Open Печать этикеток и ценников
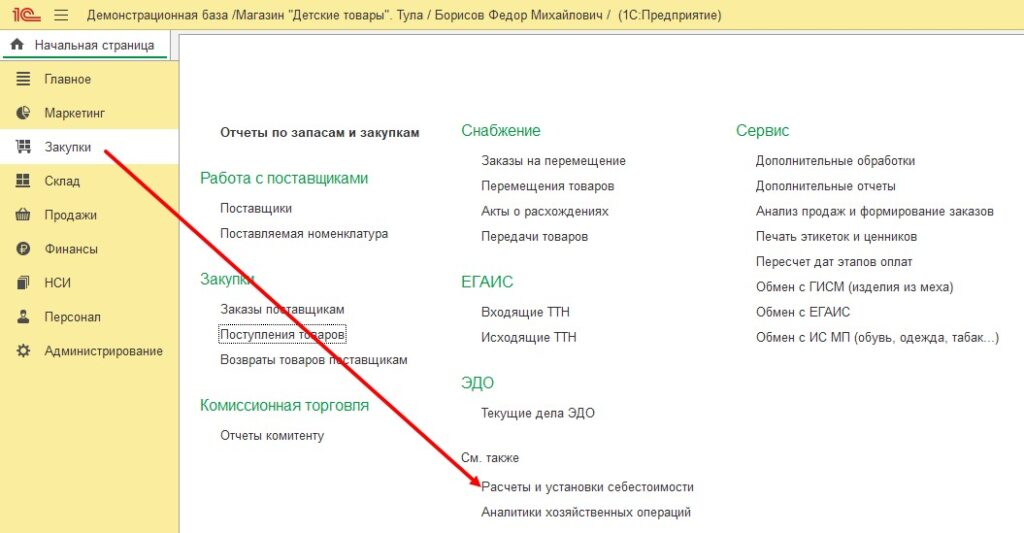Viewport: 1024px width, 533px height. 836,236
